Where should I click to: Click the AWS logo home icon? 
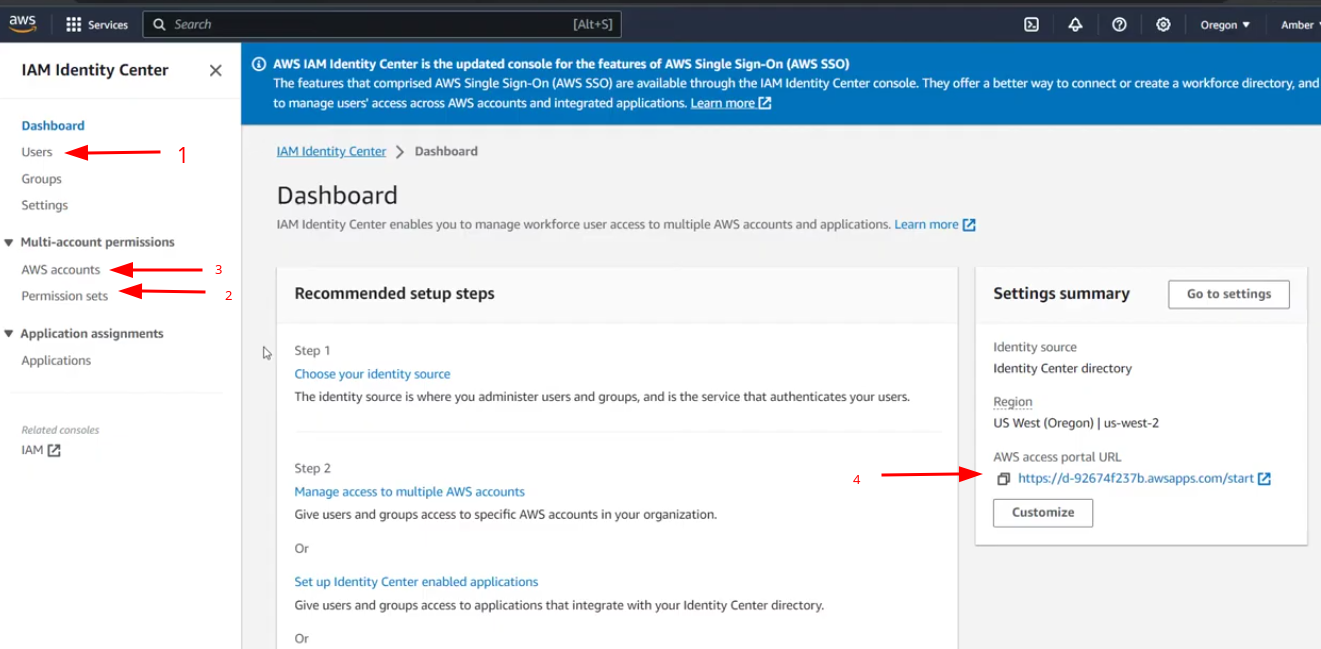pyautogui.click(x=22, y=24)
